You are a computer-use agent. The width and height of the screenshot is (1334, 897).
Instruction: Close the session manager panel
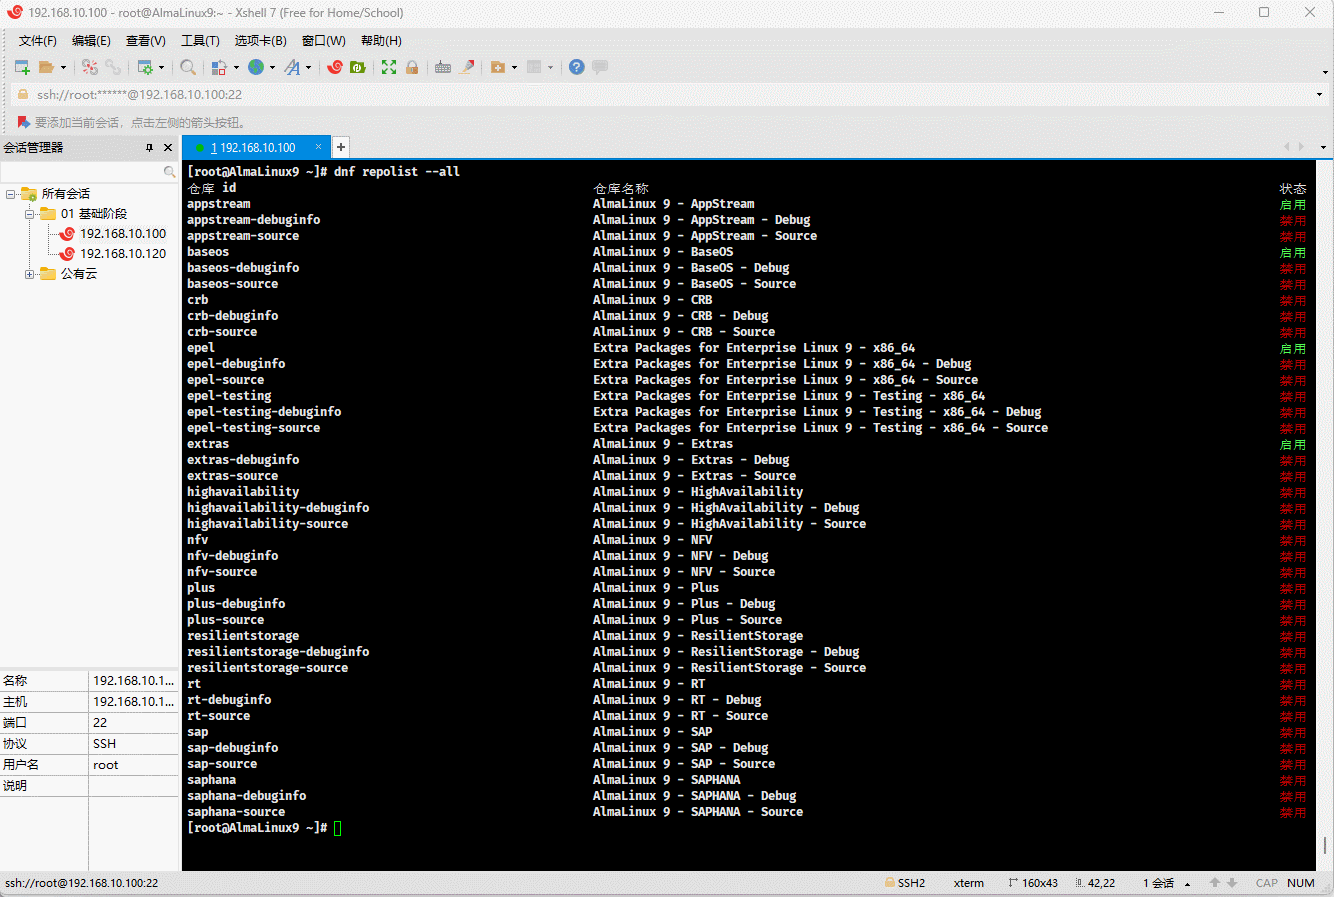pyautogui.click(x=168, y=147)
